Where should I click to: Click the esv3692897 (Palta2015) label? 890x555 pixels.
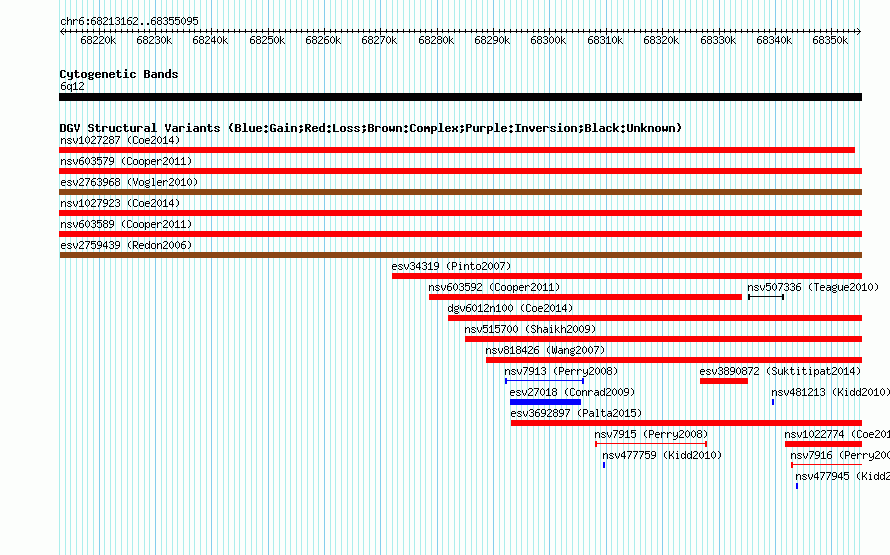576,413
